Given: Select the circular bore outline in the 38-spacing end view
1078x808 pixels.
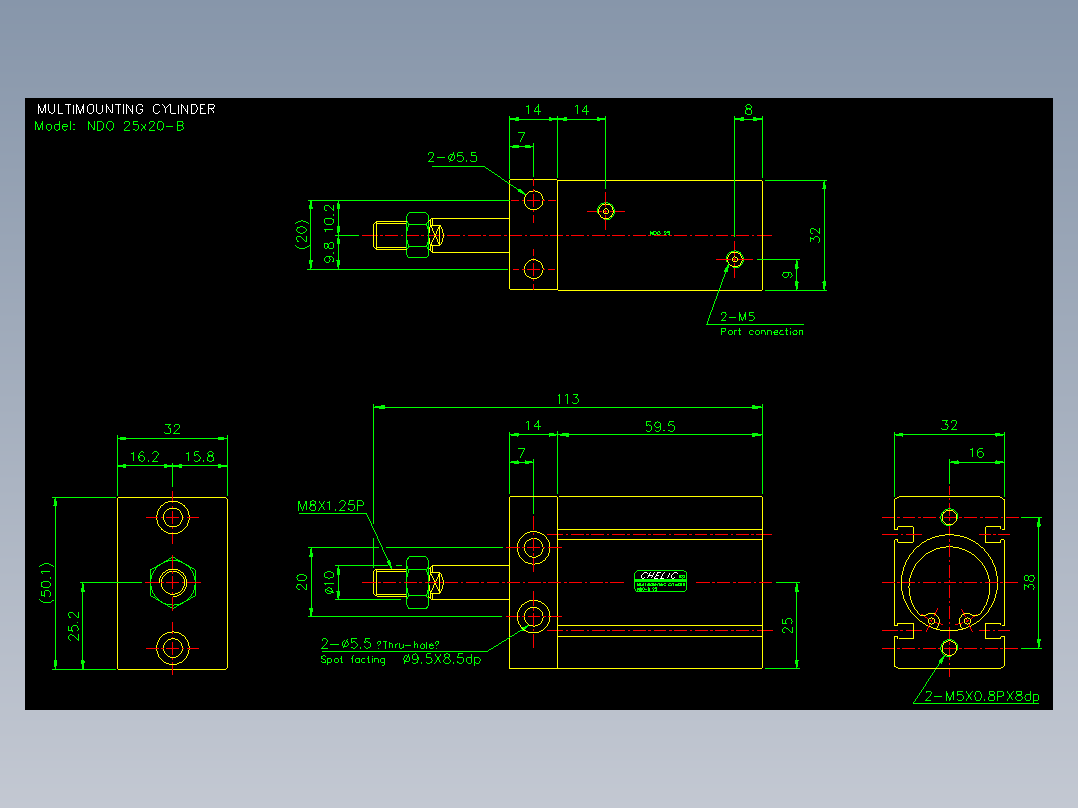Looking at the screenshot, I should 949,582.
